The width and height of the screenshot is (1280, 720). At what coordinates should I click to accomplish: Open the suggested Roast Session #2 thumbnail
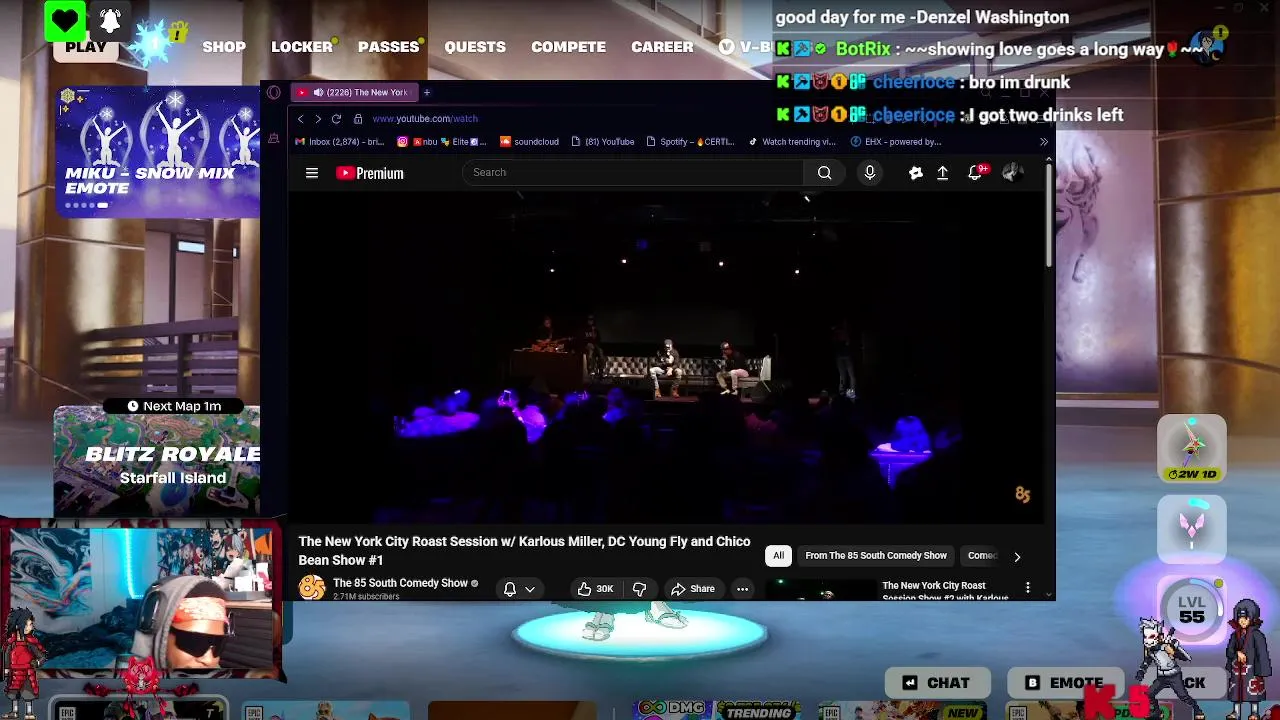[820, 590]
